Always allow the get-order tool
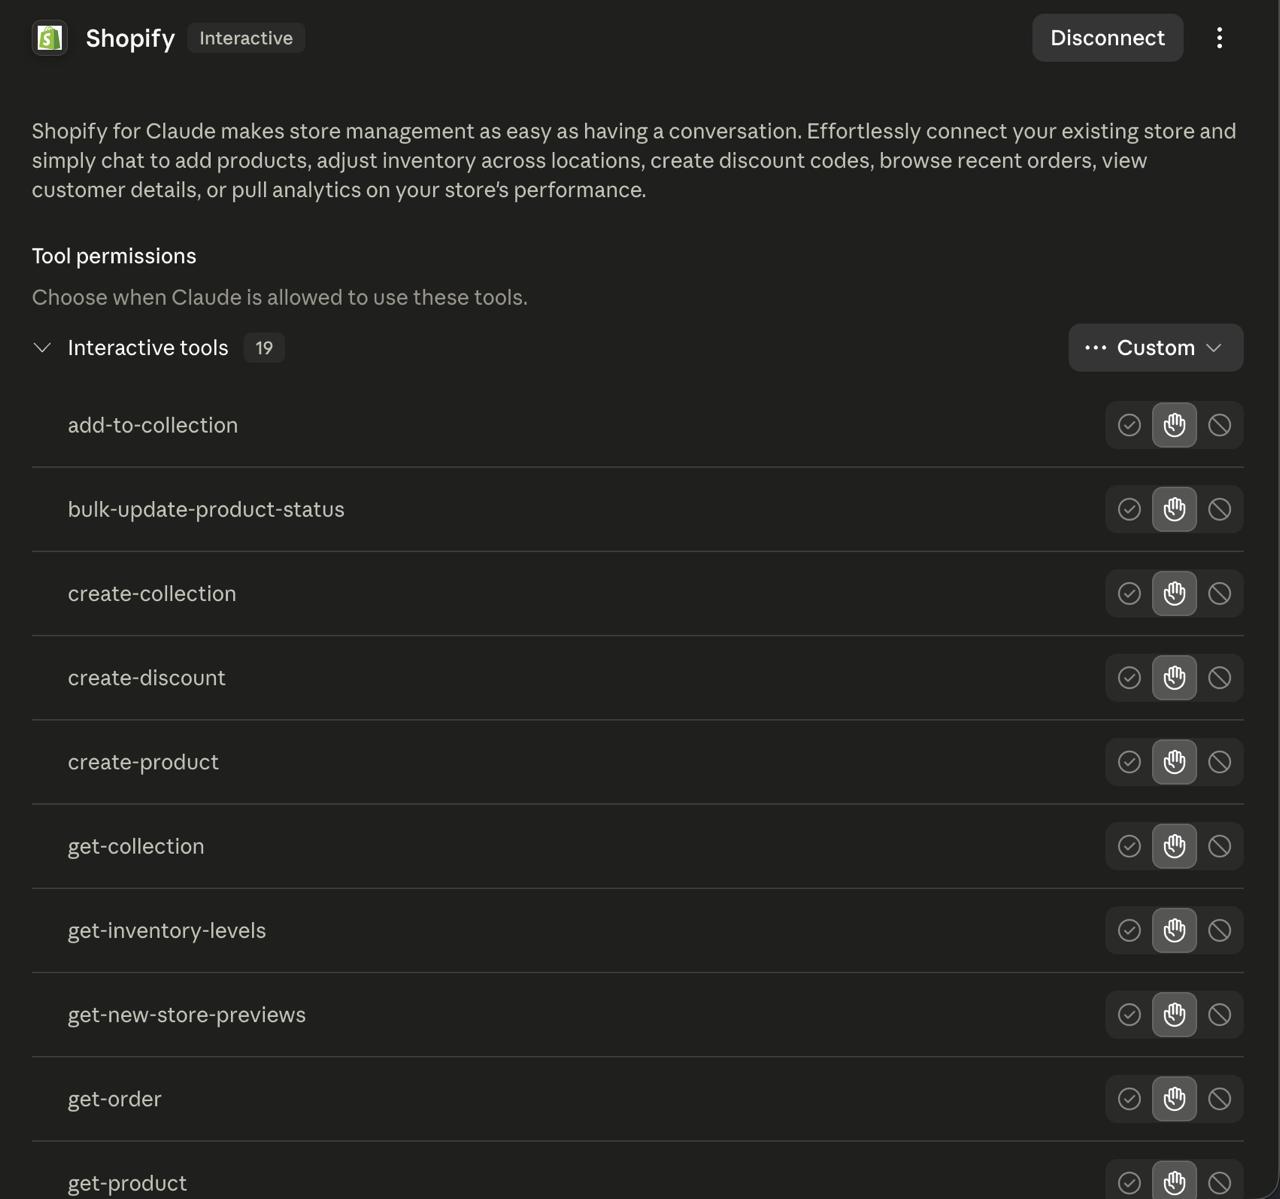The height and width of the screenshot is (1199, 1280). point(1129,1099)
